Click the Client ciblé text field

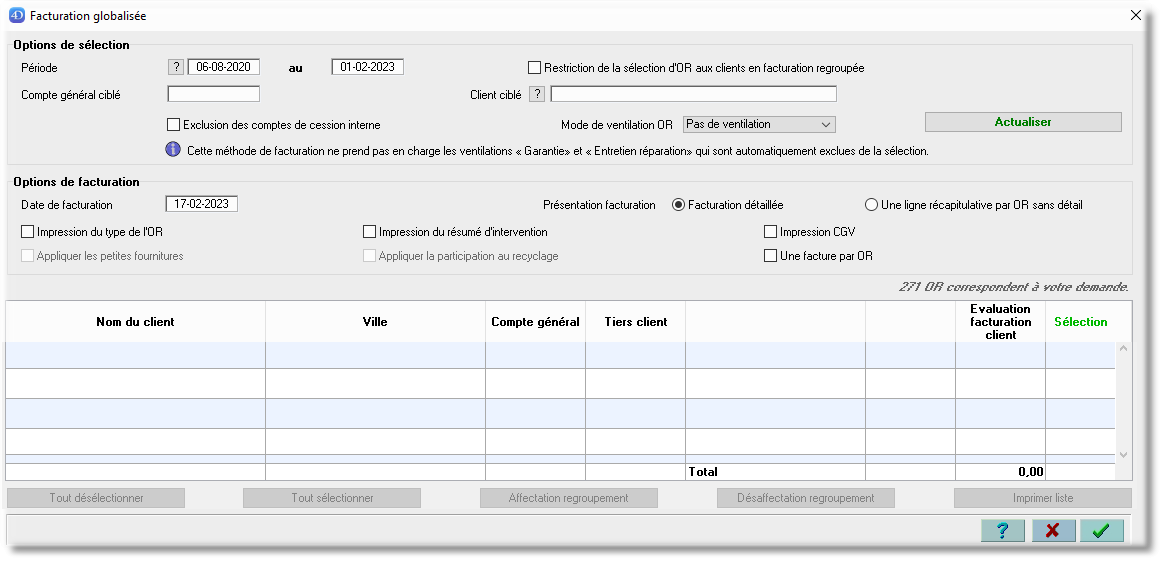pyautogui.click(x=693, y=94)
